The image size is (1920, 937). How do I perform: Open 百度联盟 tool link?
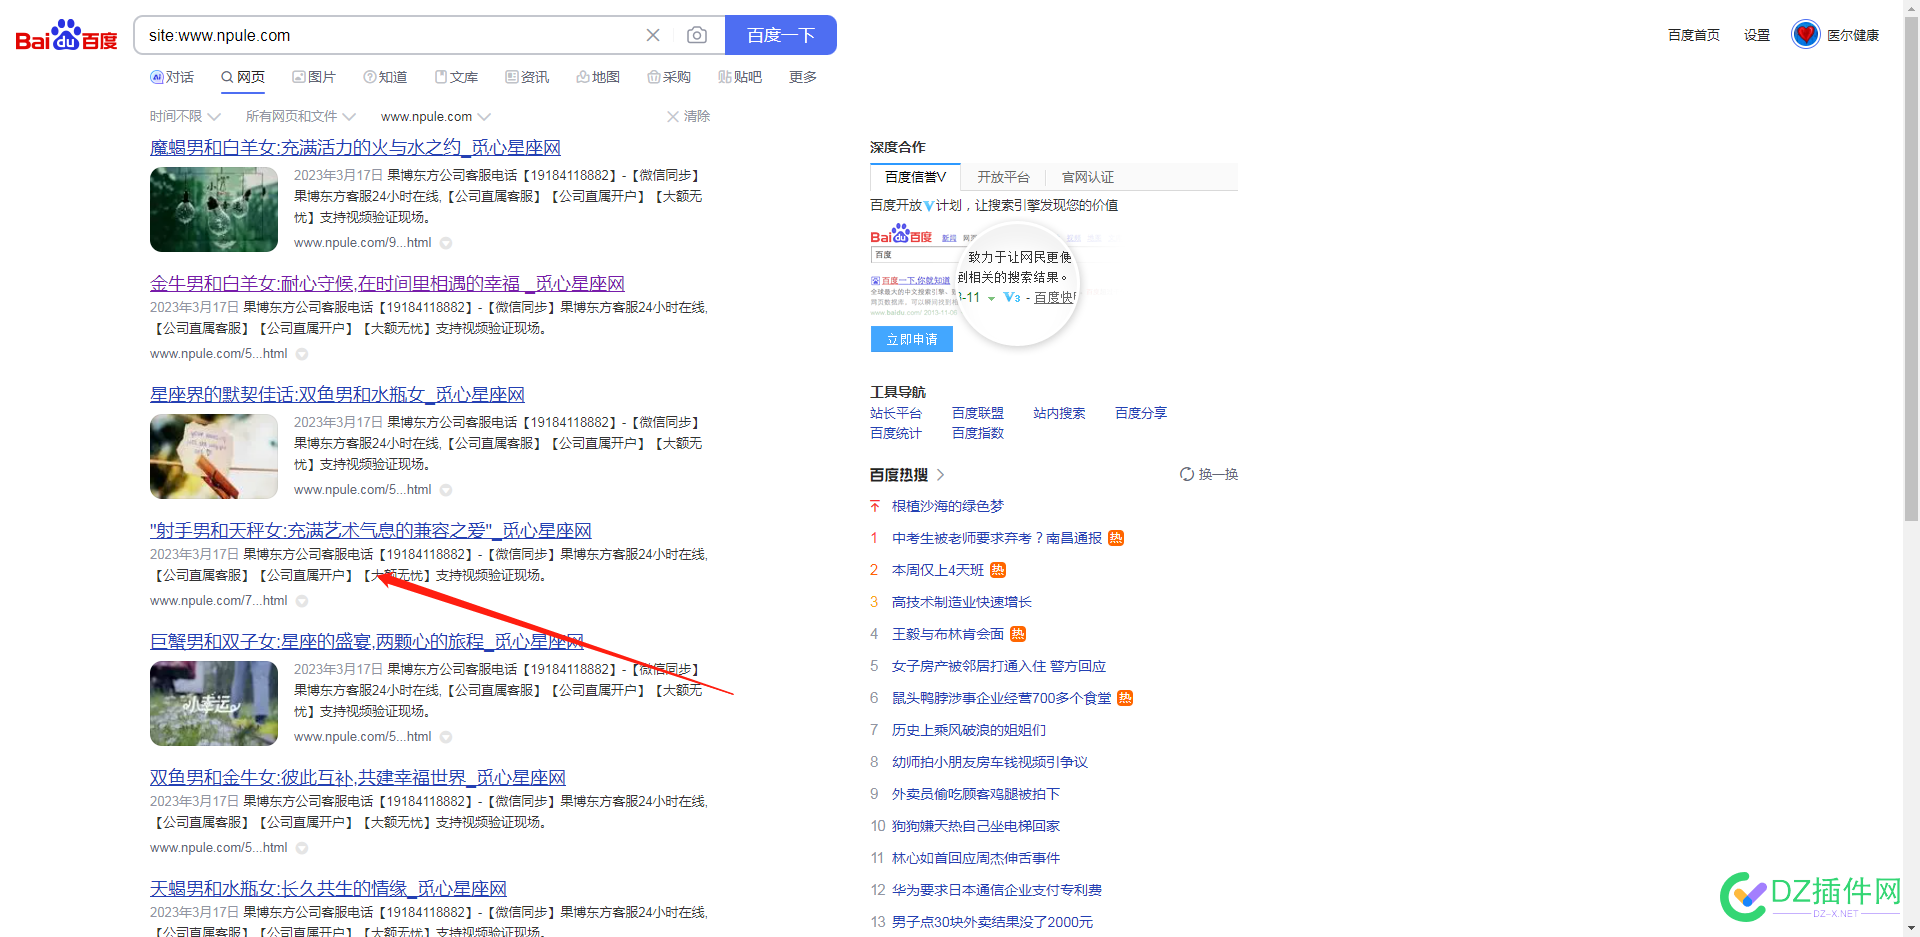pyautogui.click(x=978, y=413)
